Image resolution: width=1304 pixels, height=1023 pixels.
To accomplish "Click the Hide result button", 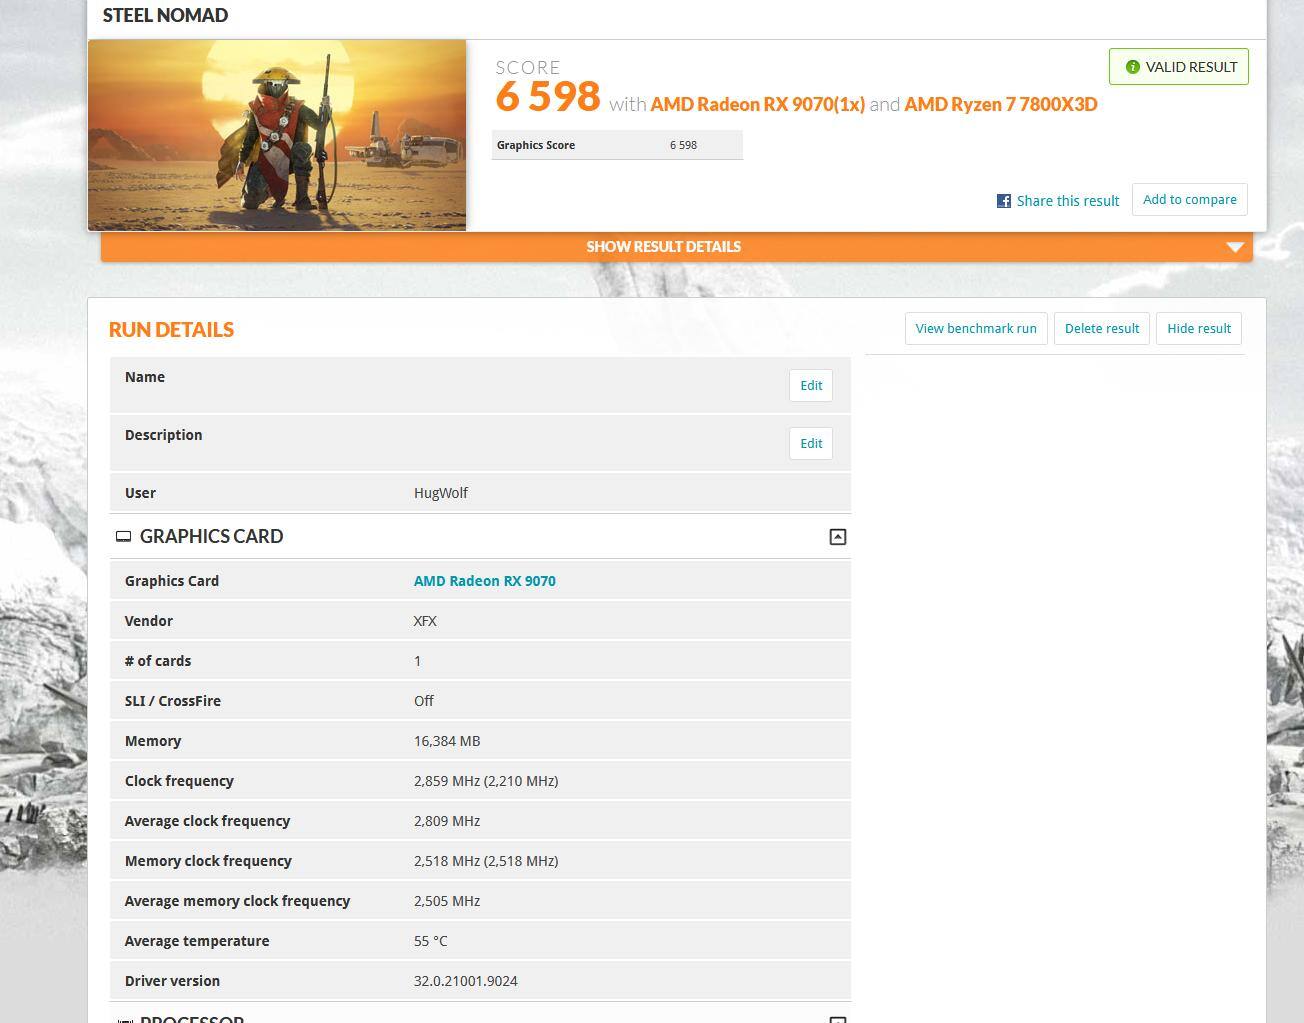I will point(1198,329).
